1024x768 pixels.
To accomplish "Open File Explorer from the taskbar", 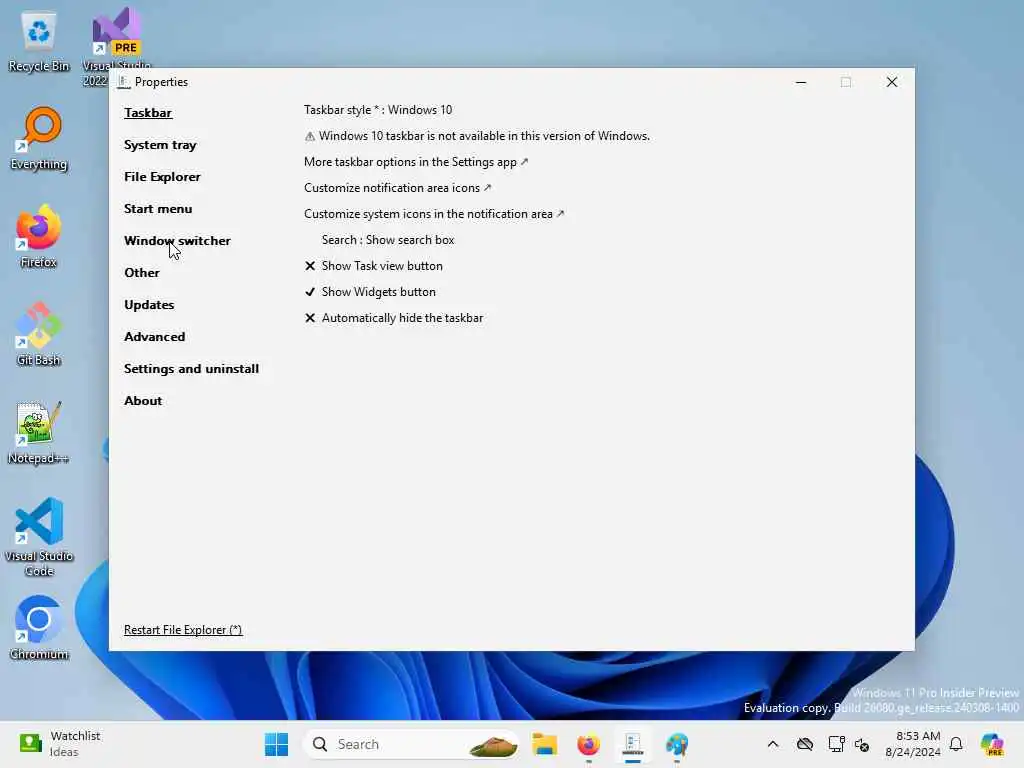I will 544,744.
